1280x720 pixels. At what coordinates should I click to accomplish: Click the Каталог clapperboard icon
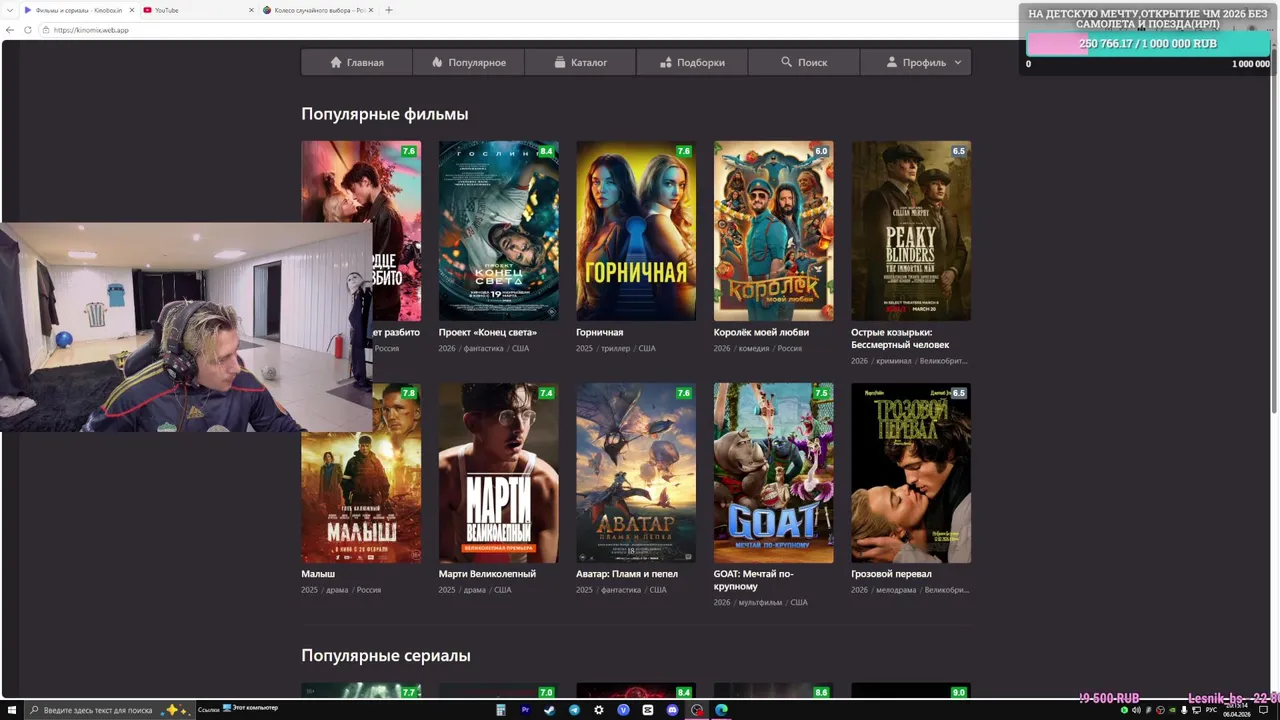pyautogui.click(x=561, y=62)
